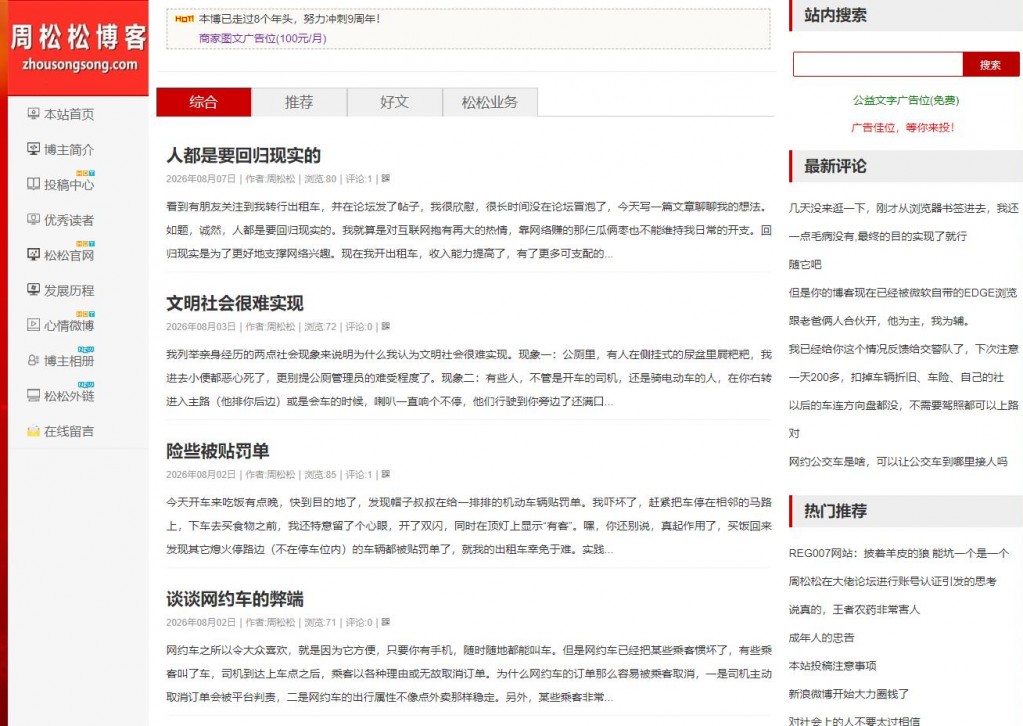Open the 成年人的忠告 article

click(x=821, y=637)
